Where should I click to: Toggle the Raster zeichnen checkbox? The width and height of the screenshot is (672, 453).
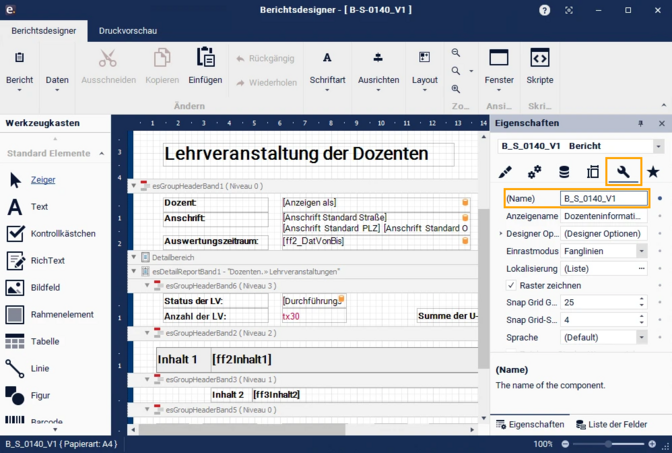coord(511,285)
